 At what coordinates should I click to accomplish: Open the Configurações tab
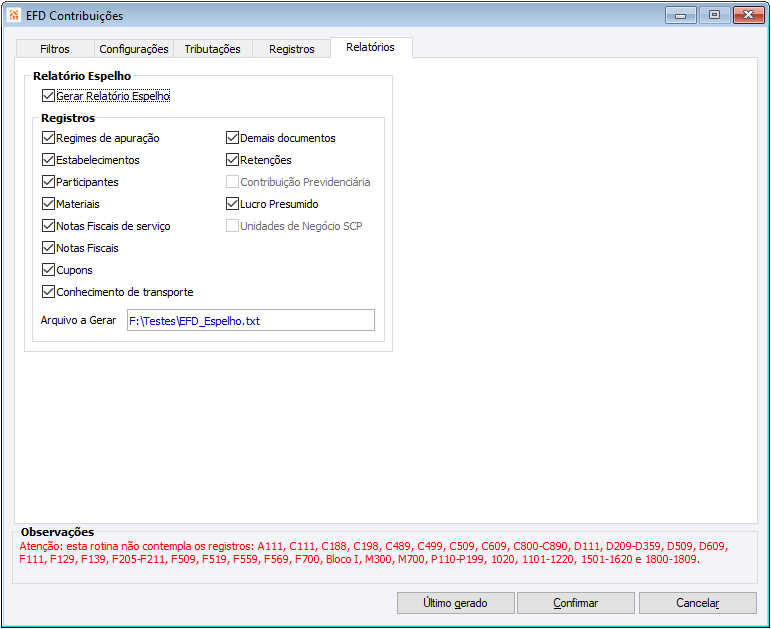pos(134,49)
